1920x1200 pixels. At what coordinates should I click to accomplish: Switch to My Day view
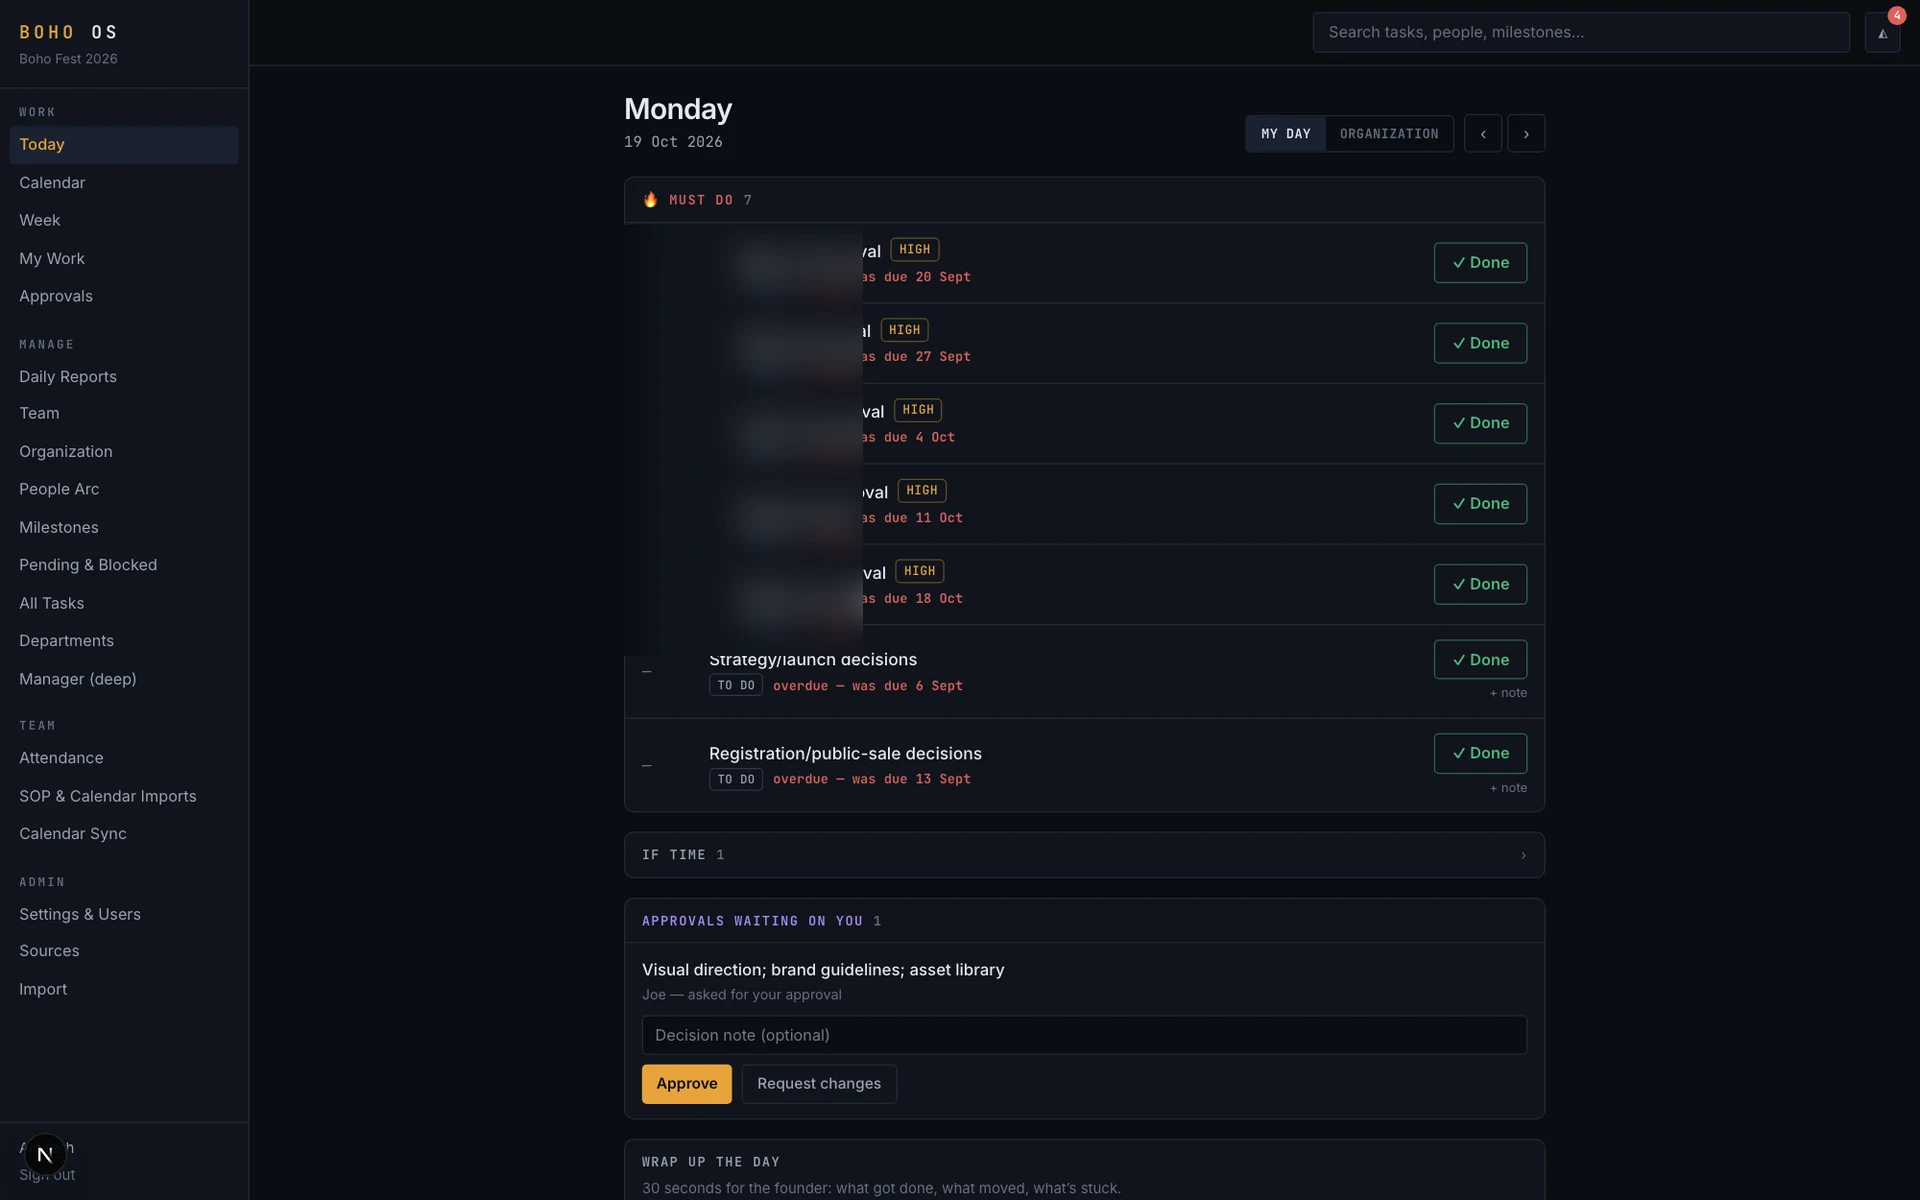pyautogui.click(x=1285, y=134)
